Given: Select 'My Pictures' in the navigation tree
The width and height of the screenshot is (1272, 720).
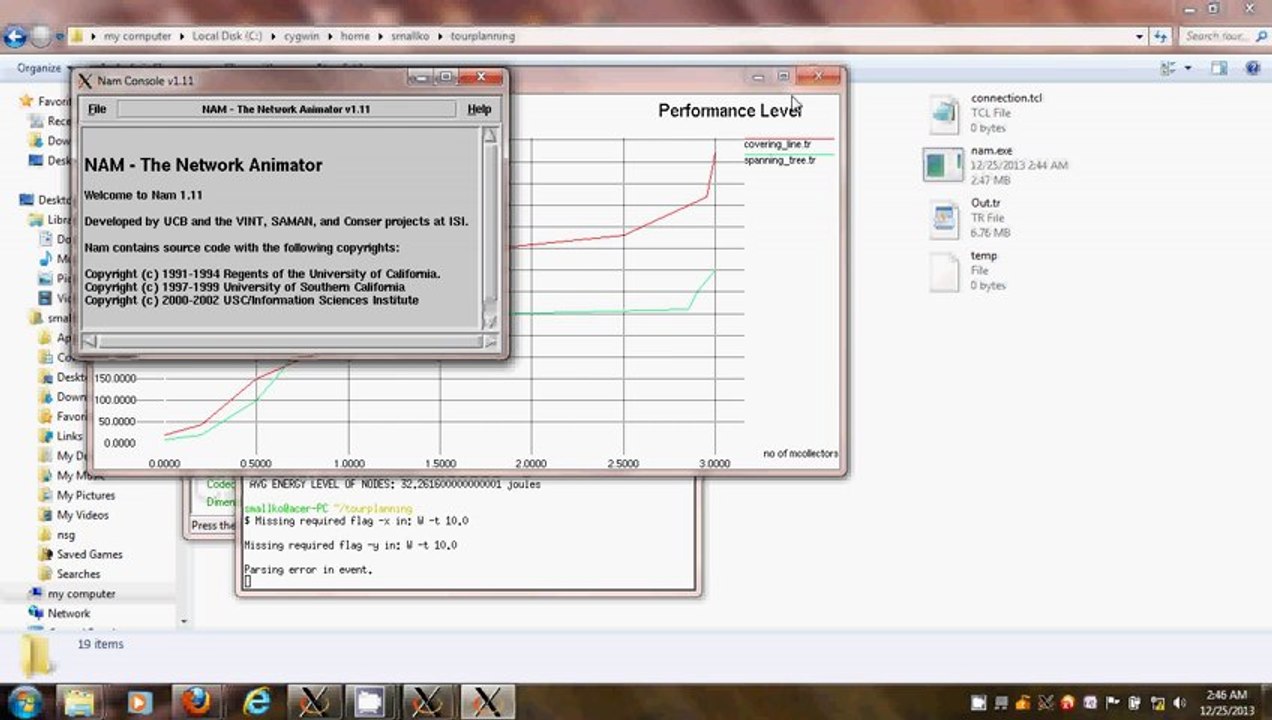Looking at the screenshot, I should pyautogui.click(x=86, y=495).
